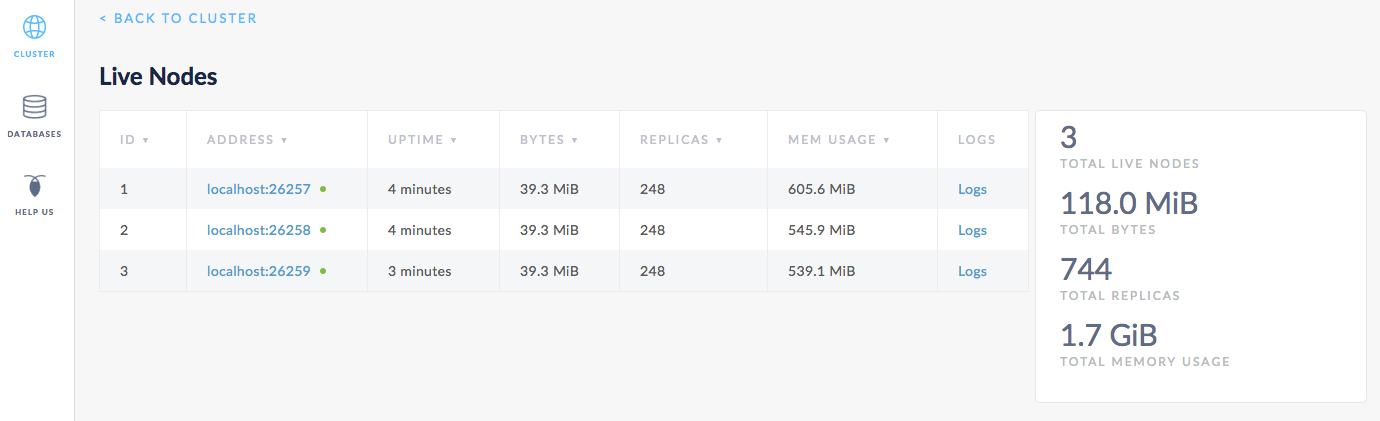Sort nodes by ID column arrow
Viewport: 1380px width, 421px height.
tap(146, 140)
